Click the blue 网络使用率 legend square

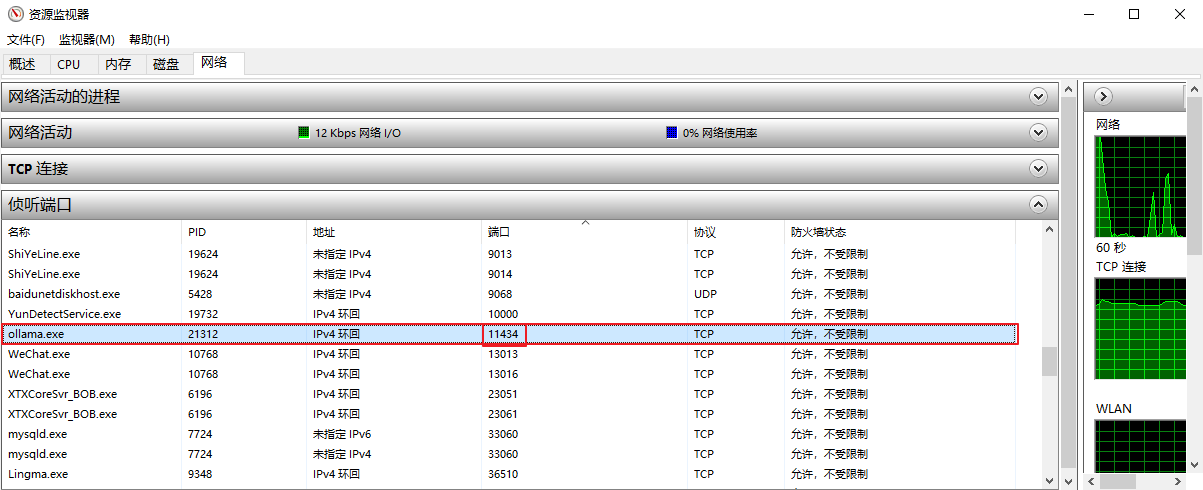point(672,132)
